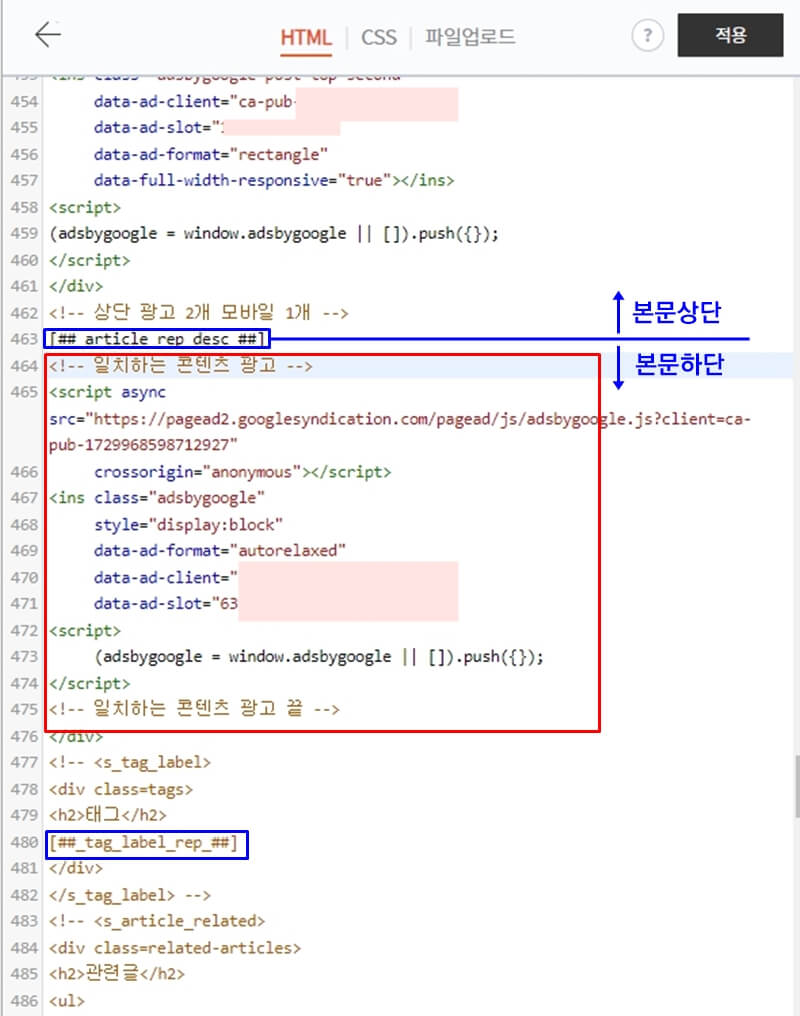800x1016 pixels.
Task: Click data-ad-format="autorelaxed" on line 469
Action: click(x=220, y=551)
